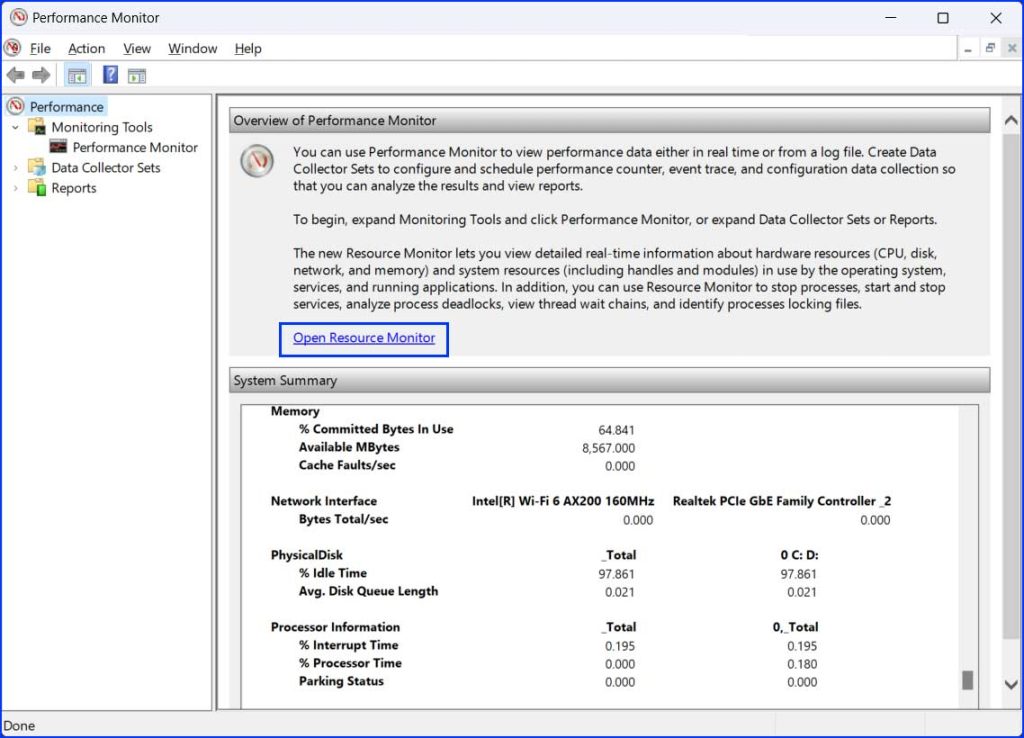Click the Realtek PCIe GbE Family Controller heading
1024x738 pixels.
(782, 501)
